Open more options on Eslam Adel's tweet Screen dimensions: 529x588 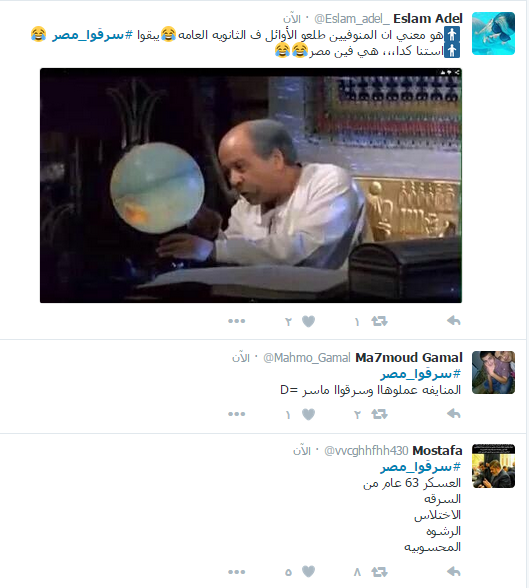(x=237, y=321)
